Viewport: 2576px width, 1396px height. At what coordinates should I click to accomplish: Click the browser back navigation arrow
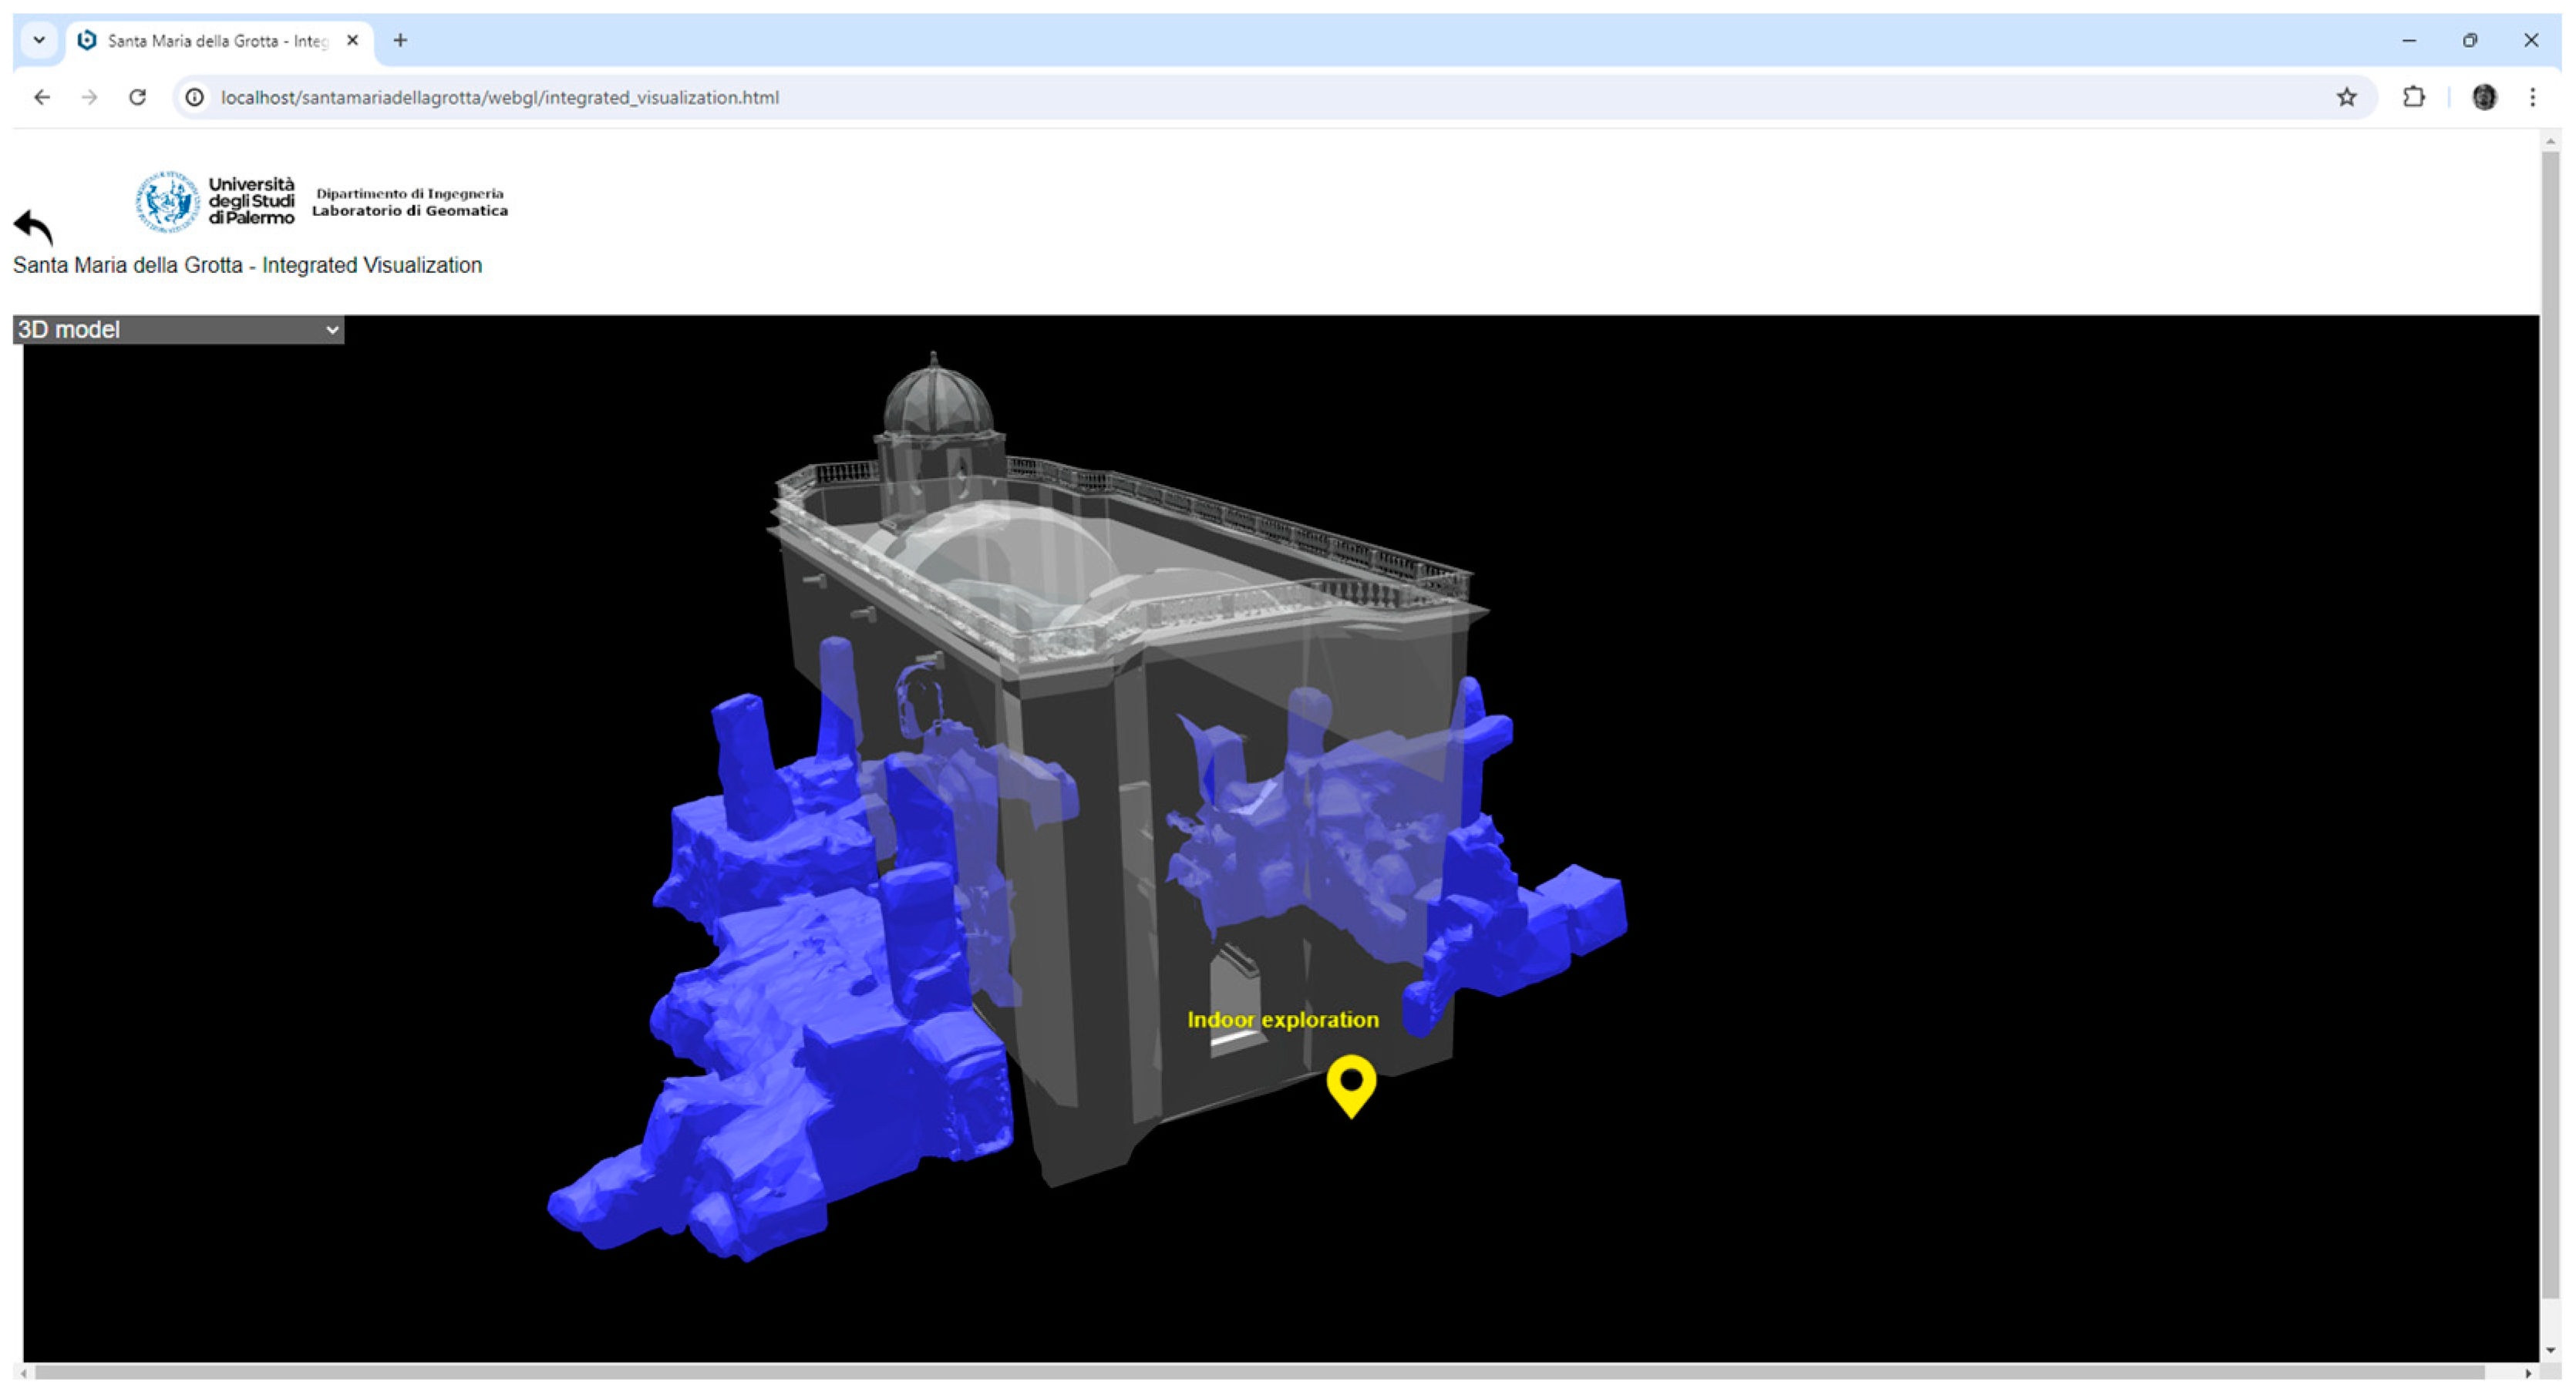point(42,97)
